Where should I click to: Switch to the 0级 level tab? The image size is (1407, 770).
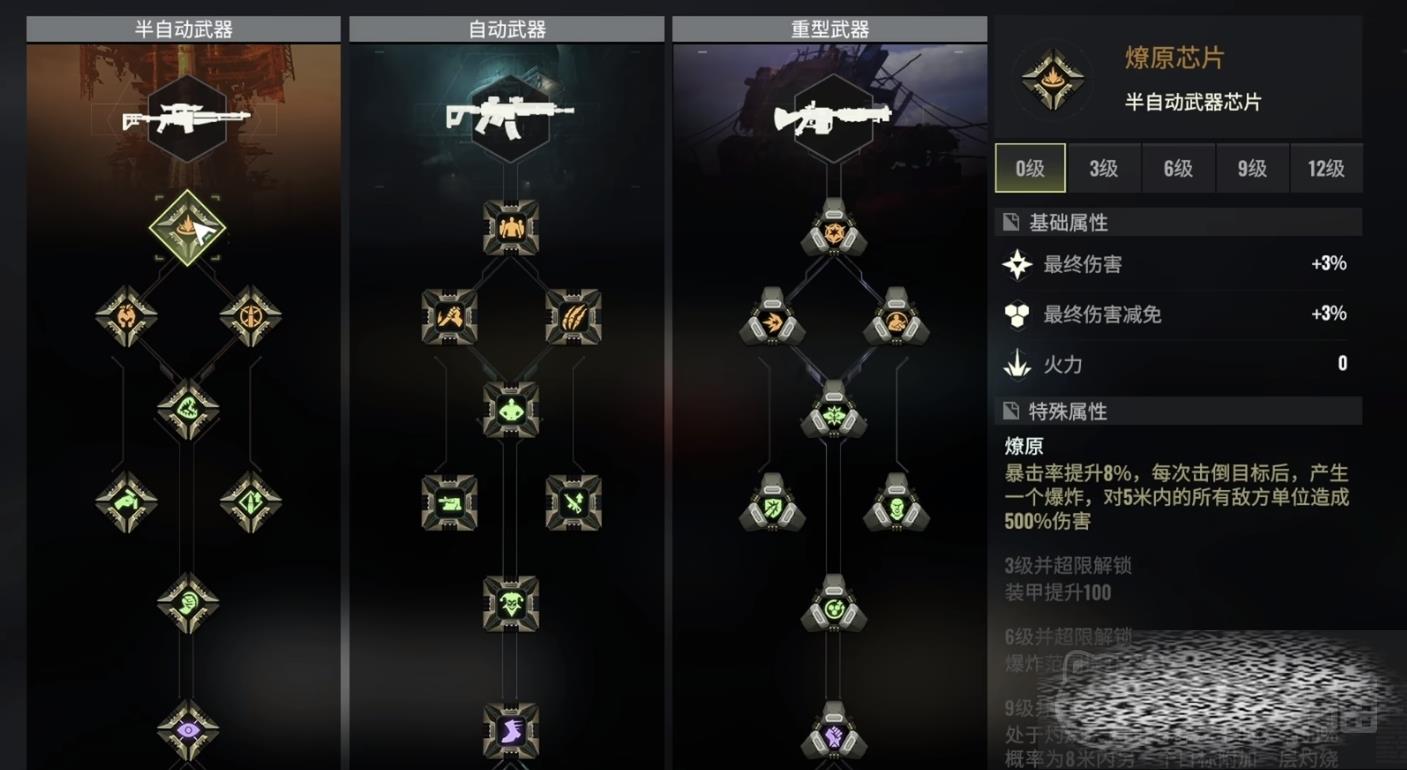(1030, 168)
